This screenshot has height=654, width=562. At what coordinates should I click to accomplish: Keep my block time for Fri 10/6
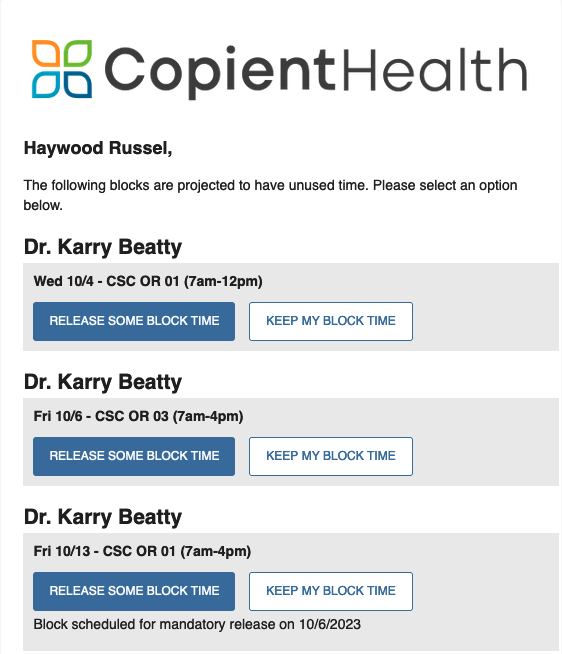pyautogui.click(x=331, y=456)
